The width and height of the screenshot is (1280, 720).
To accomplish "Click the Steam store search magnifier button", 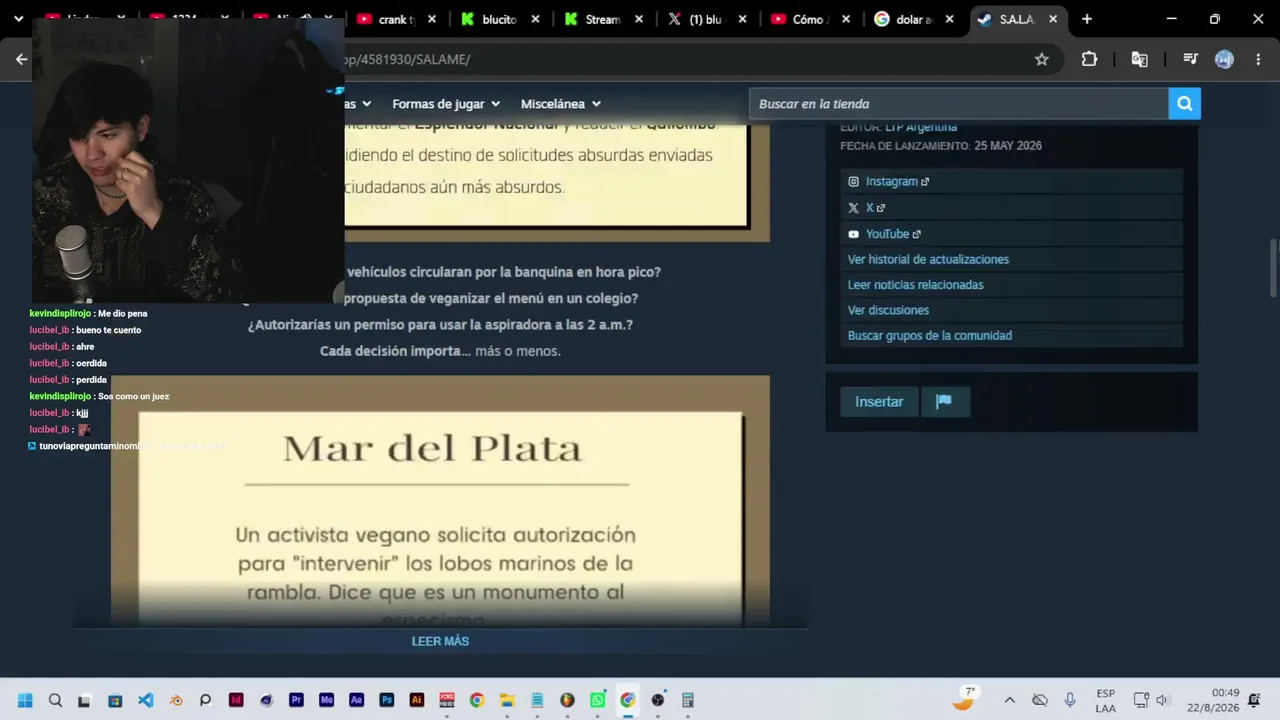I will tap(1184, 104).
